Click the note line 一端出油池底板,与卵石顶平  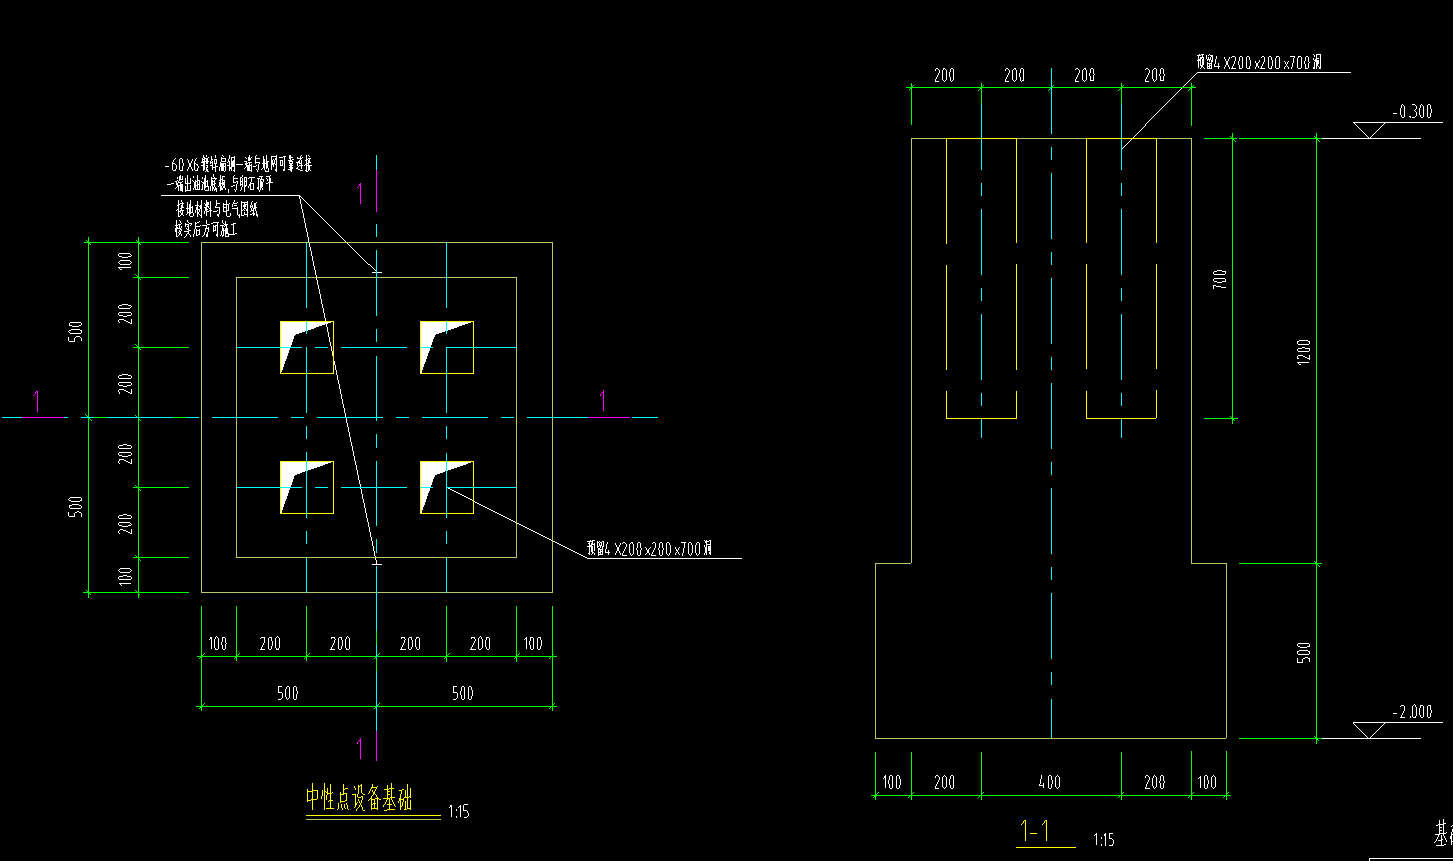tap(219, 184)
